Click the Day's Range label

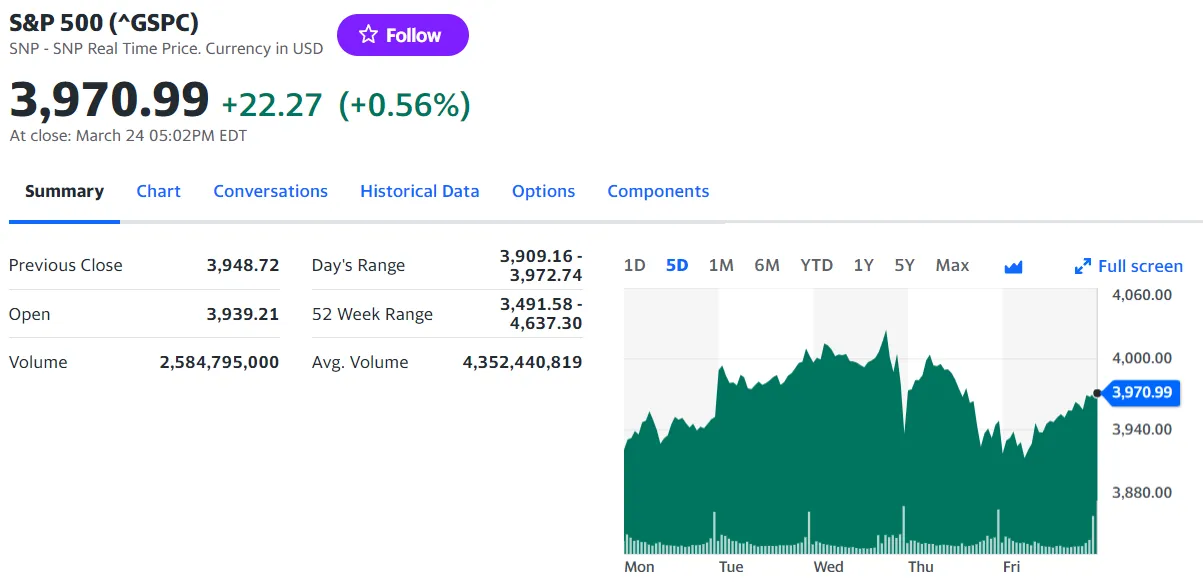[x=359, y=265]
